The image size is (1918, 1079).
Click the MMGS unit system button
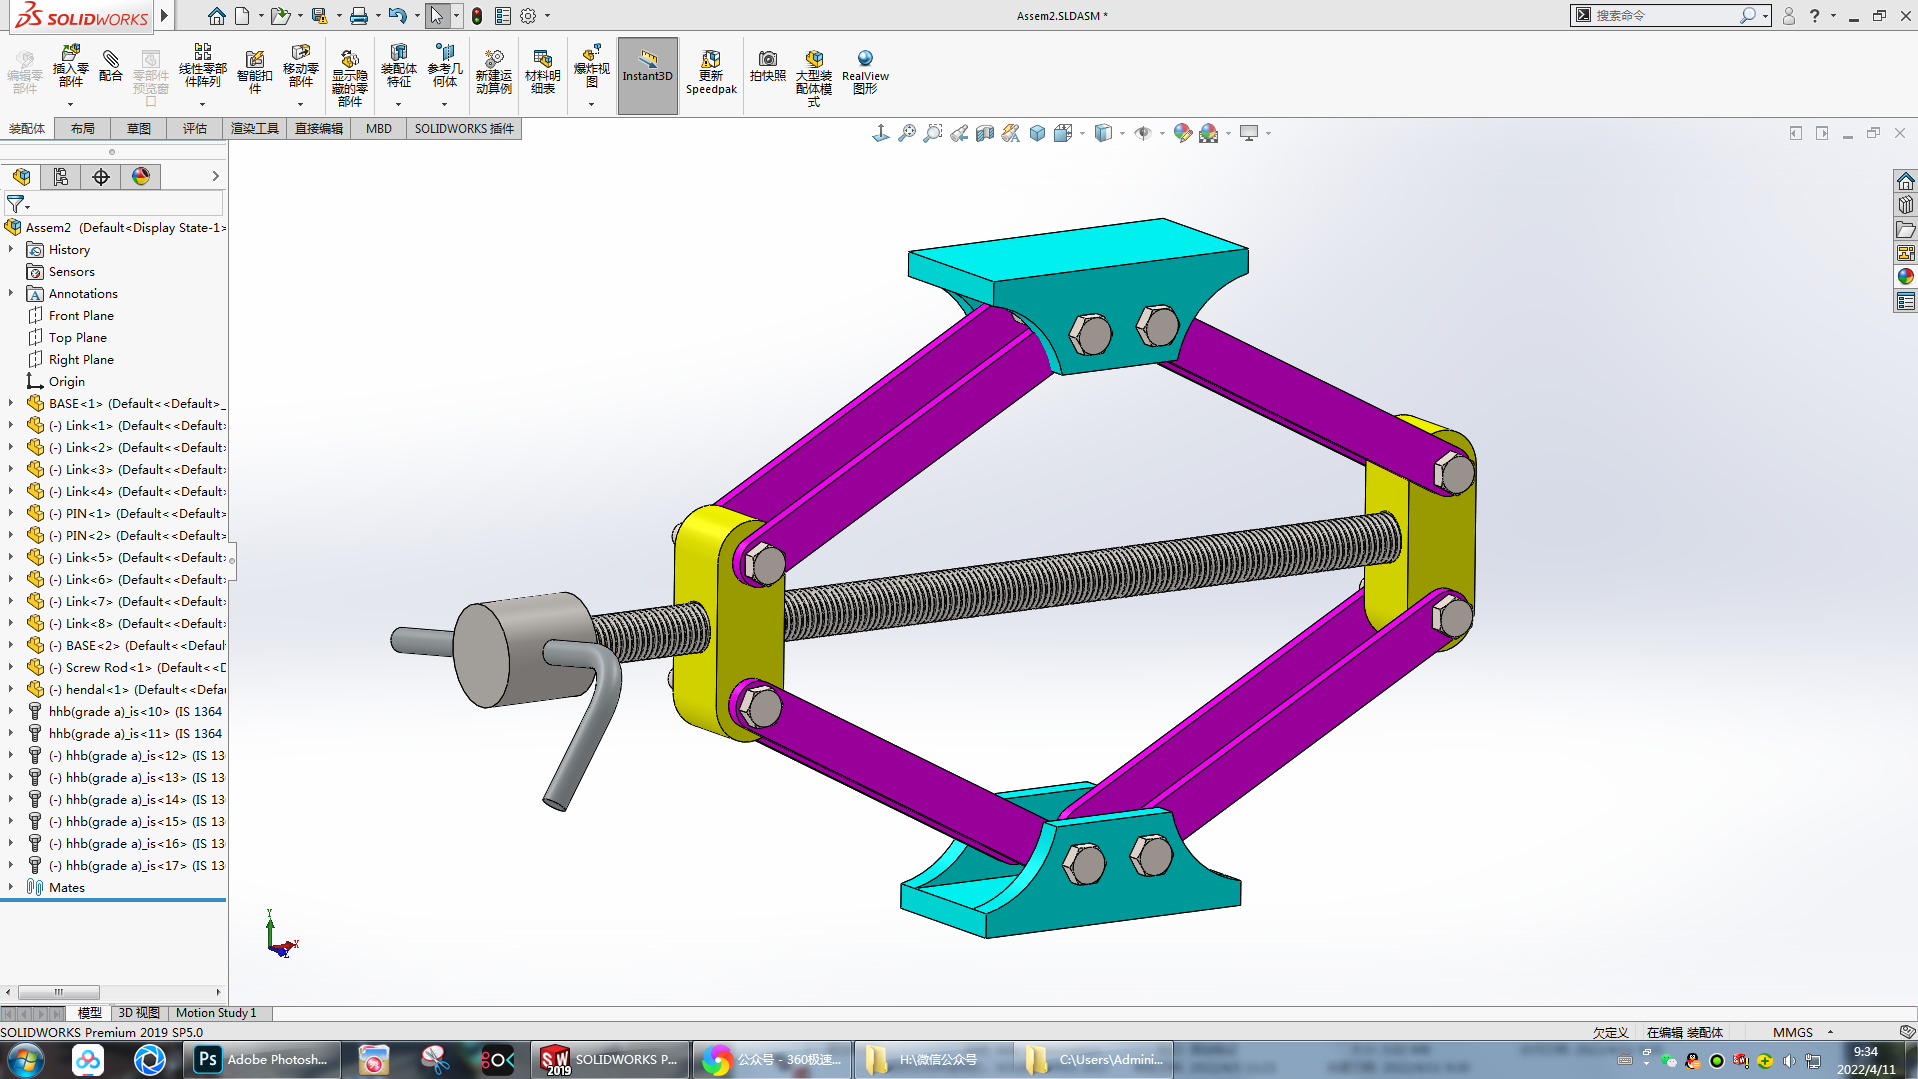tap(1792, 1032)
